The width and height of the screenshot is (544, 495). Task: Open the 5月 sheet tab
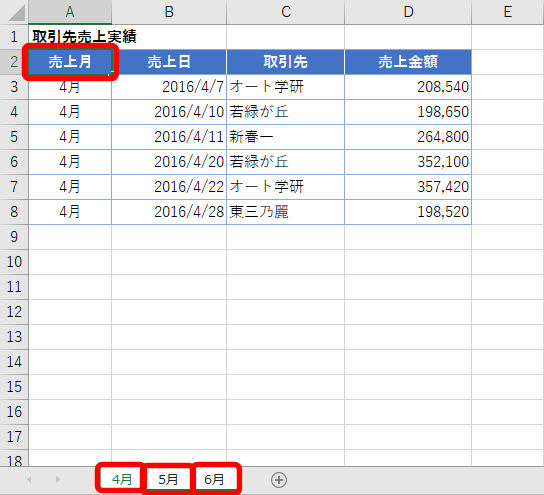tap(168, 479)
